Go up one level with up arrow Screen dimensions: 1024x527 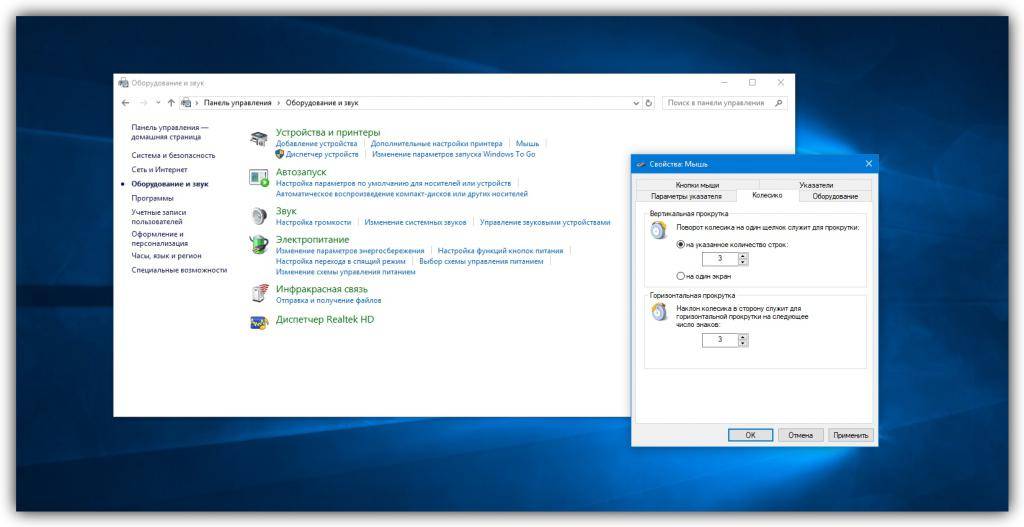(171, 103)
